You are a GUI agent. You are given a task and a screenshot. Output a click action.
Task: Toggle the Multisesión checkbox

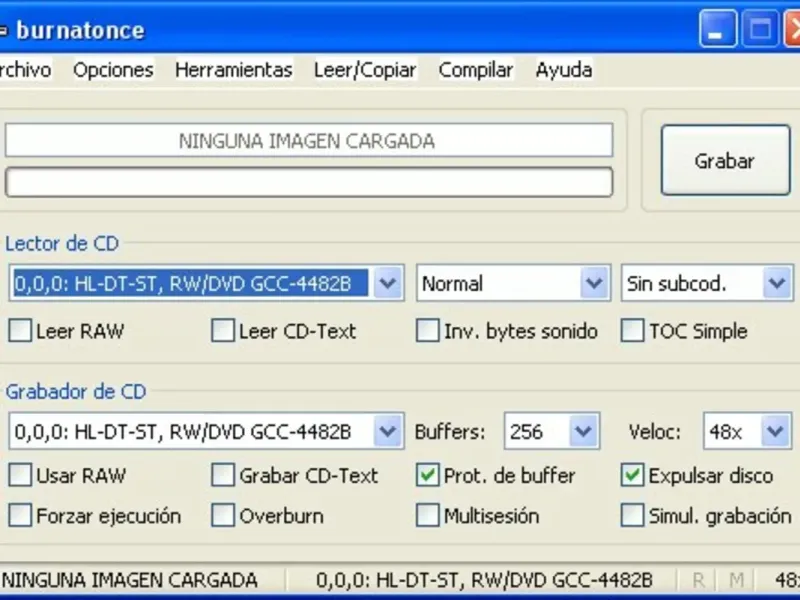428,516
